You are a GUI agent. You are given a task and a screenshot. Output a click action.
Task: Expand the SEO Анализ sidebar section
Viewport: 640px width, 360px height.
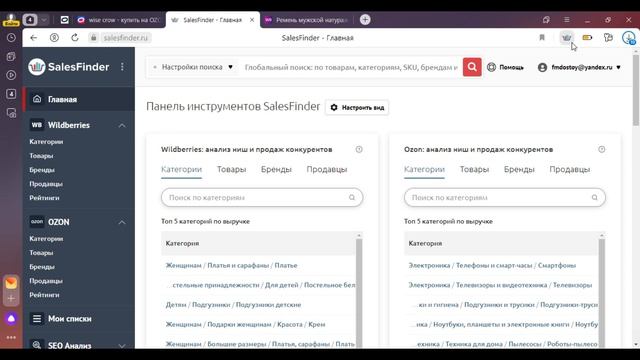tap(122, 345)
